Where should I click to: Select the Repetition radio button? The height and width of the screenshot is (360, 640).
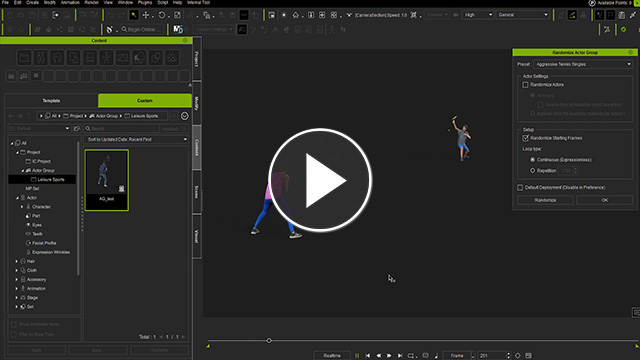point(532,171)
